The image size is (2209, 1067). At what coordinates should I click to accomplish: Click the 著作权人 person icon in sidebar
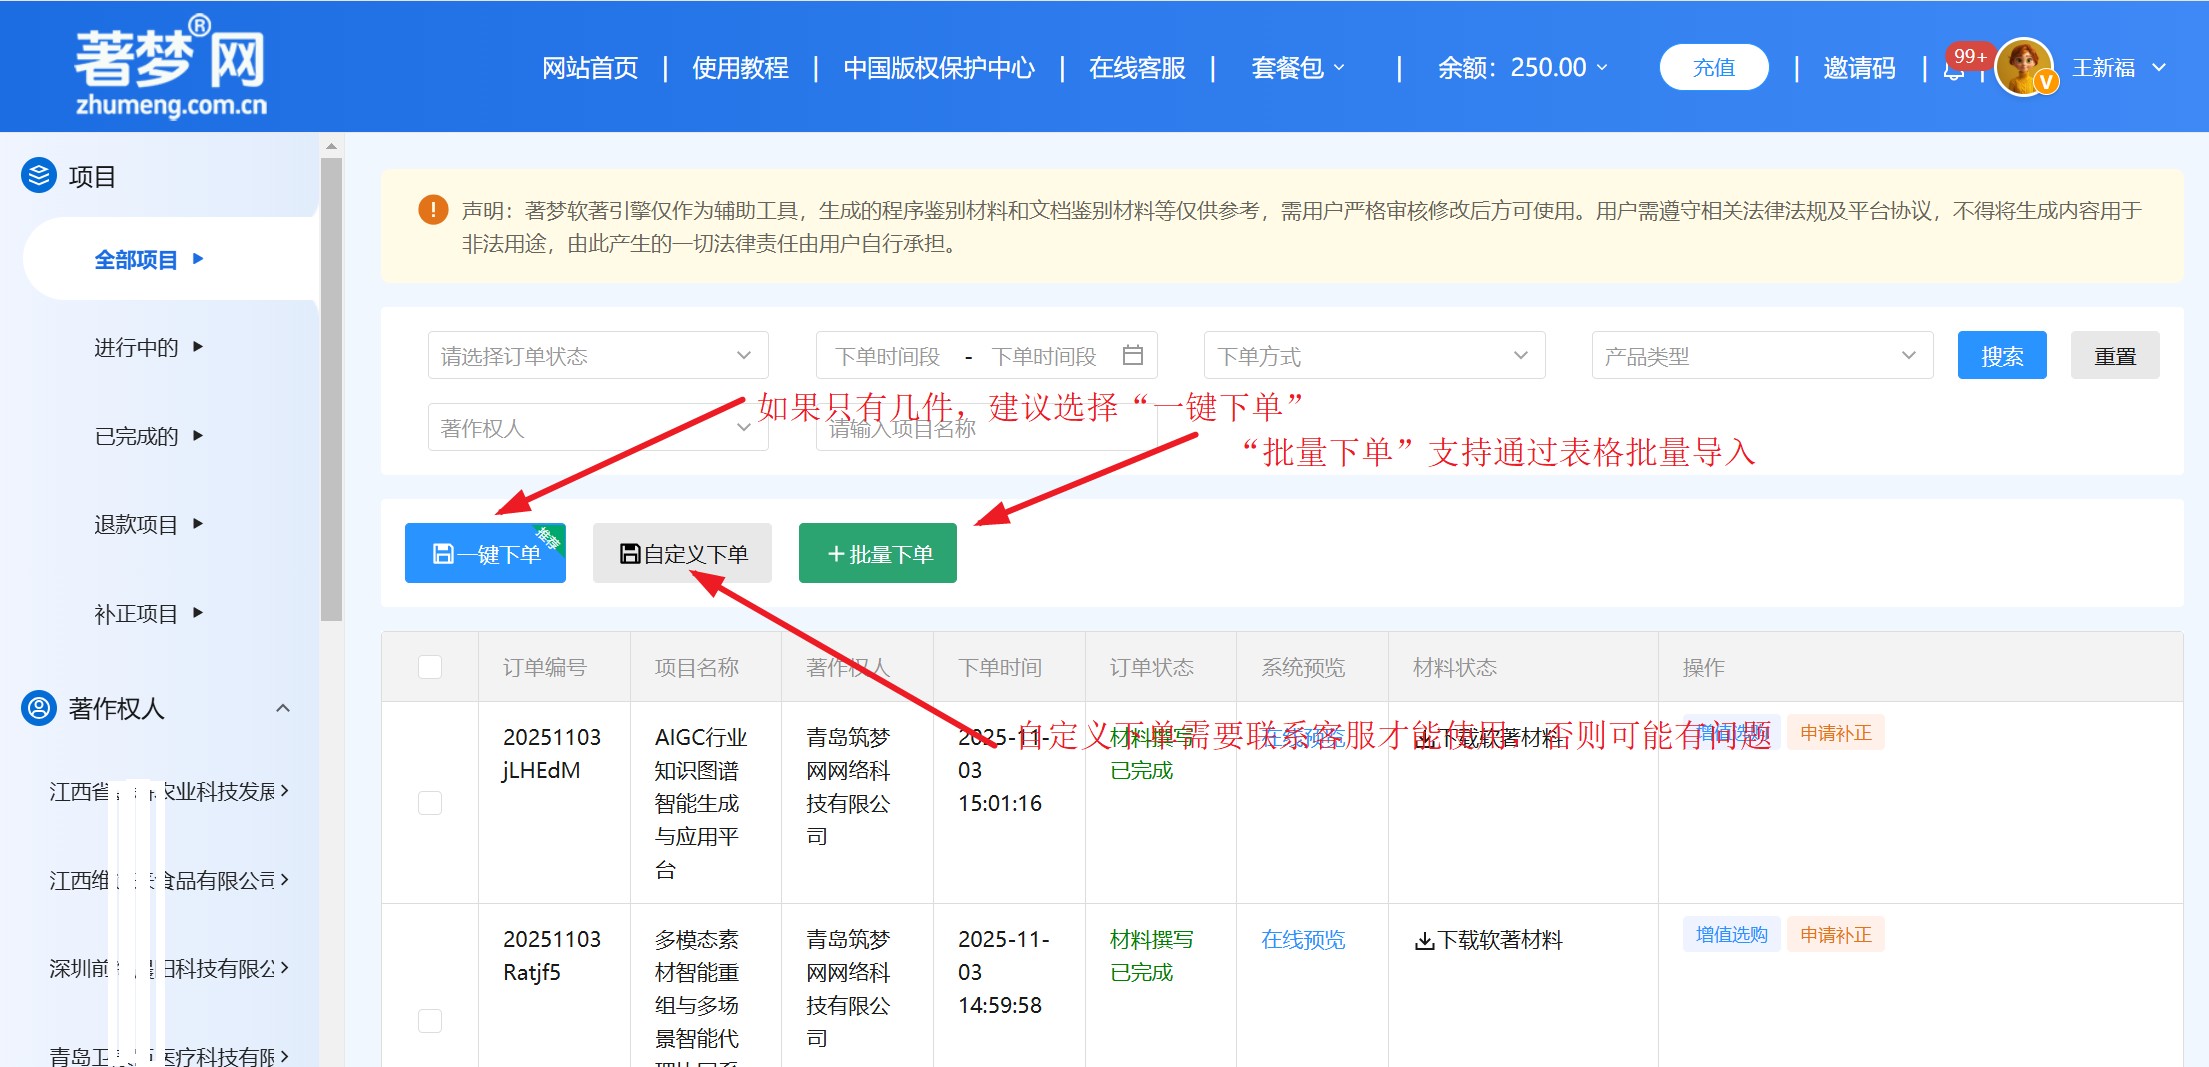pyautogui.click(x=39, y=708)
